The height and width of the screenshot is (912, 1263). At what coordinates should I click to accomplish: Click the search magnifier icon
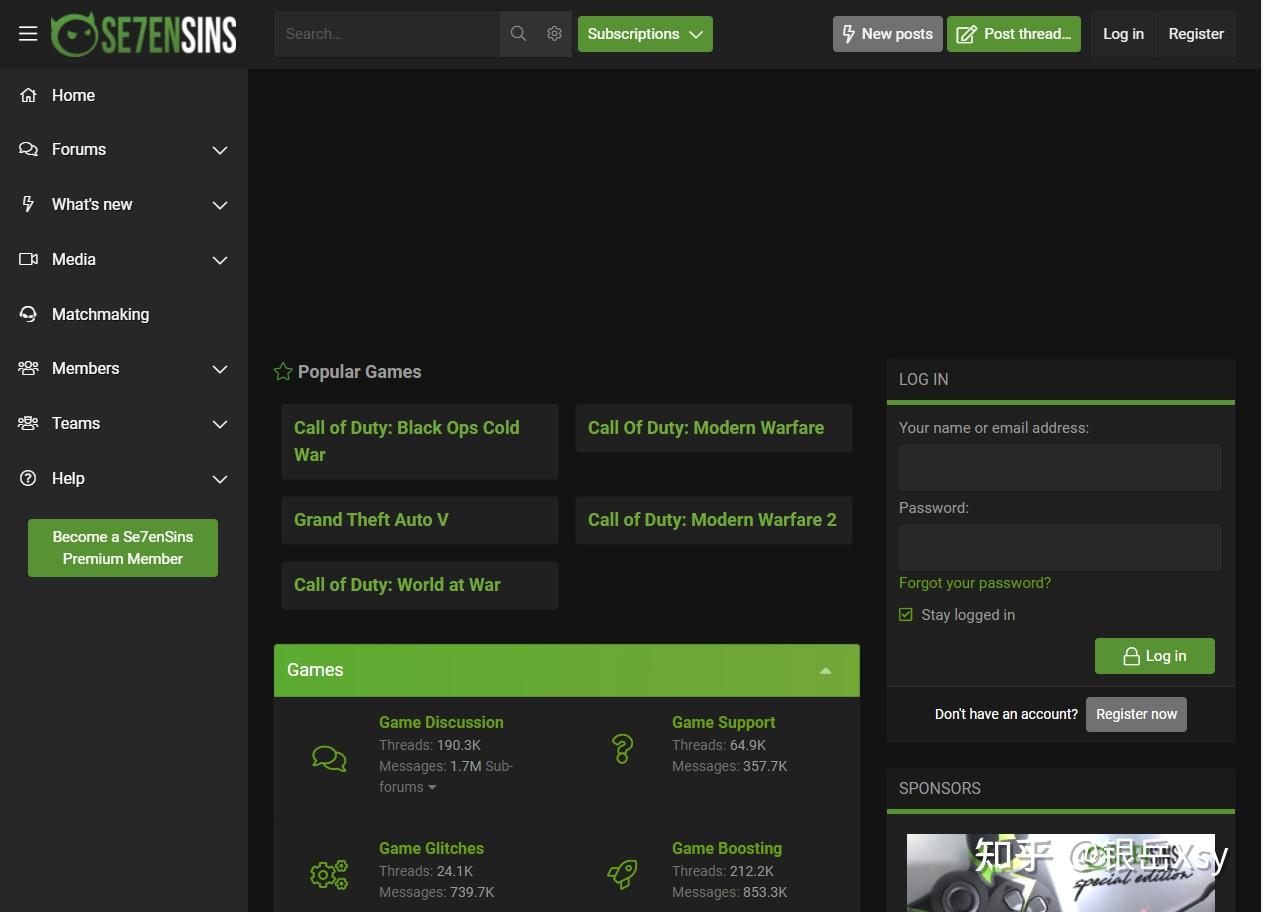coord(518,34)
